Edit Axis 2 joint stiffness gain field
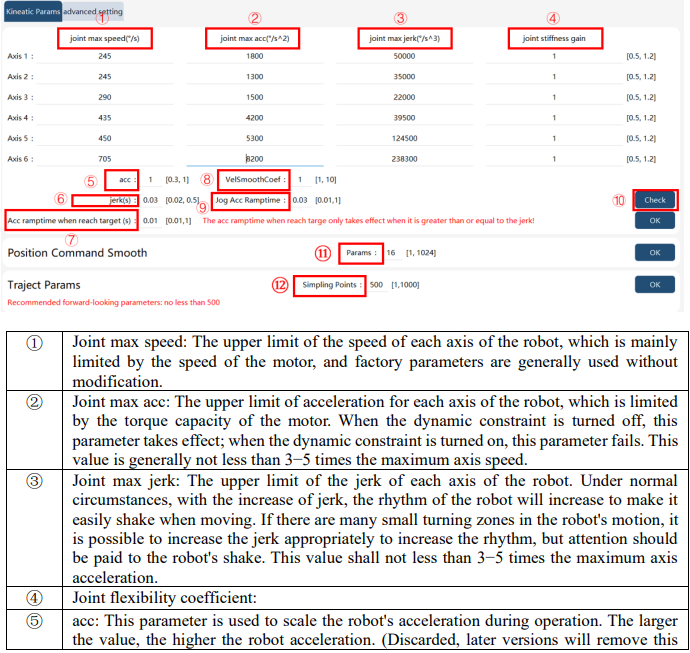 coord(554,77)
